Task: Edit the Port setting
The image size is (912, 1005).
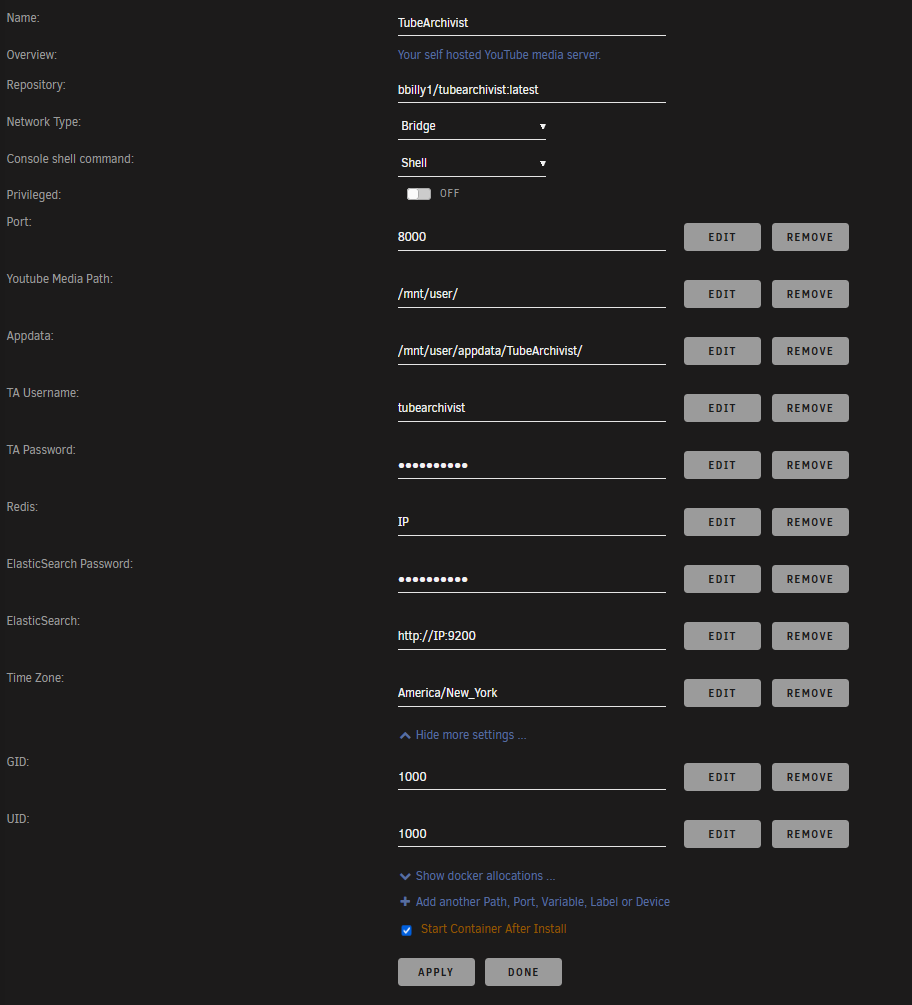Action: click(722, 237)
